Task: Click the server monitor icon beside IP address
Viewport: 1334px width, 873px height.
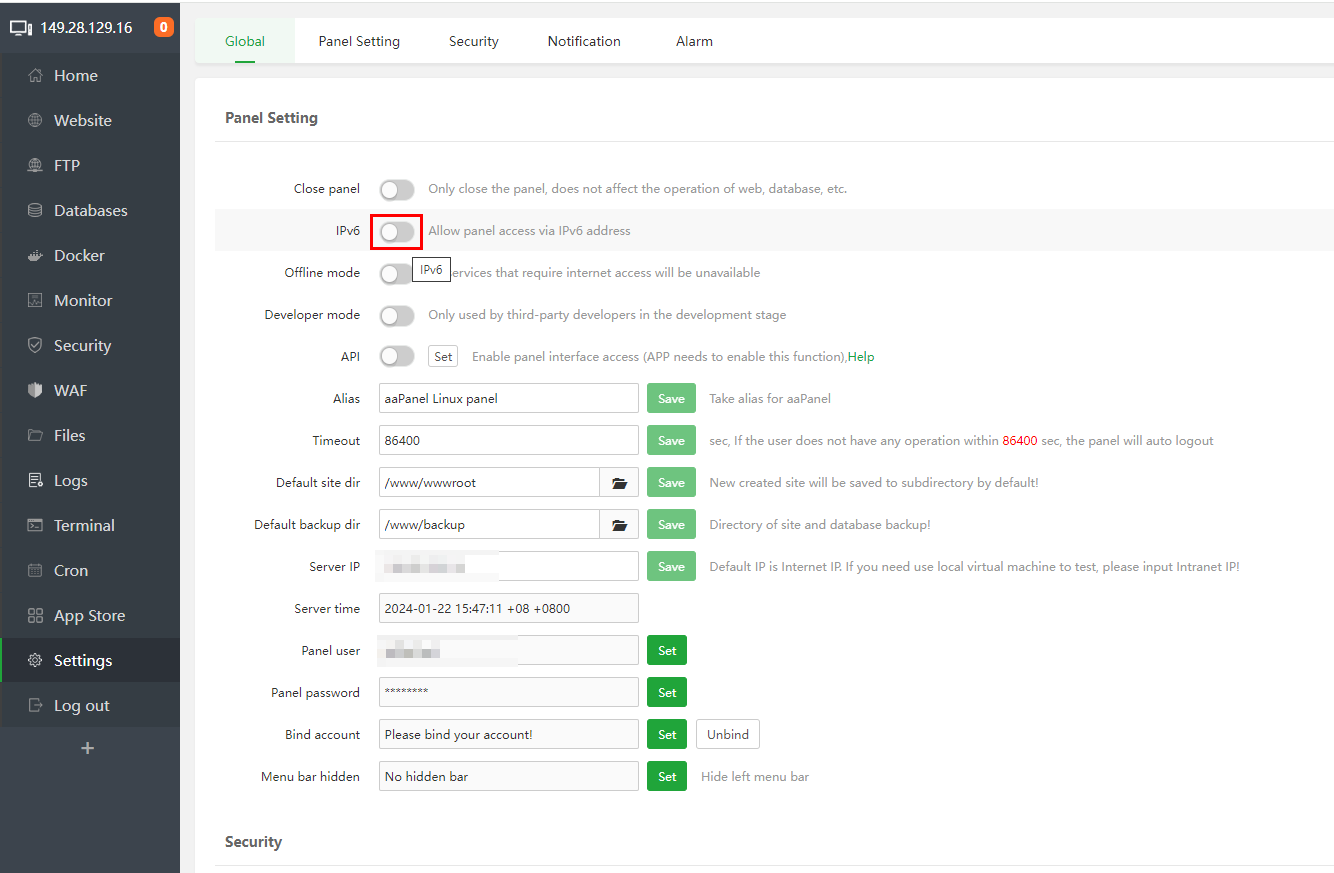Action: [21, 28]
